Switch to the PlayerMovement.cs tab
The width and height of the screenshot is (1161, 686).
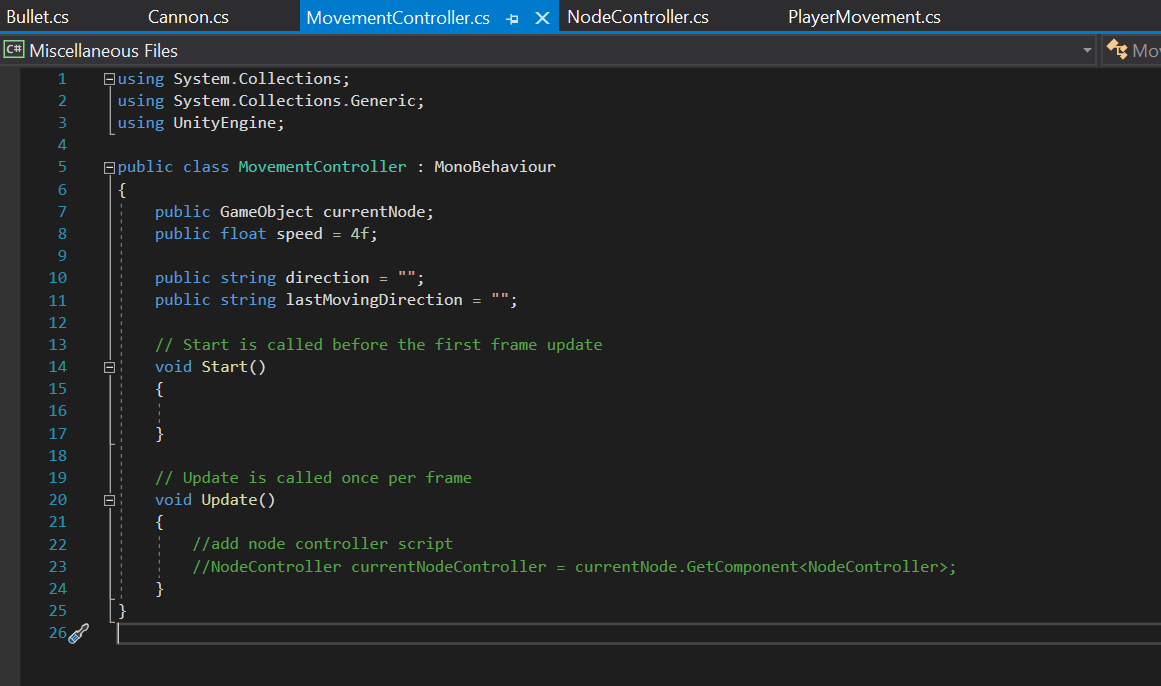[864, 16]
